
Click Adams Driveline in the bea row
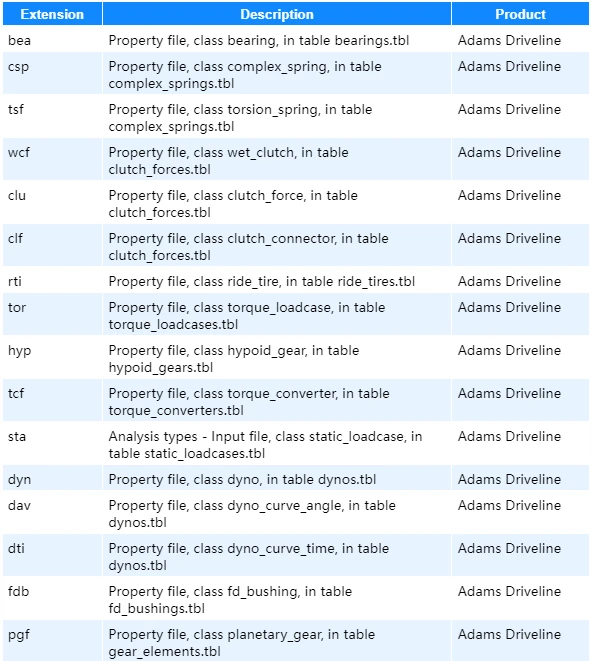tap(509, 40)
